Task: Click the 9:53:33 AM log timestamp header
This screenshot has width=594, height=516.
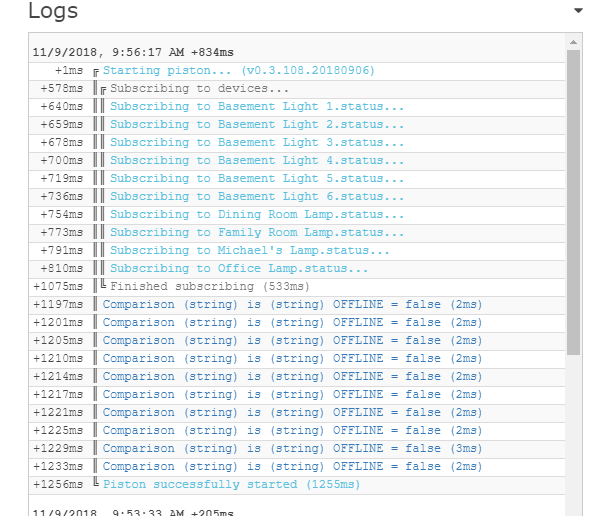Action: coord(133,512)
